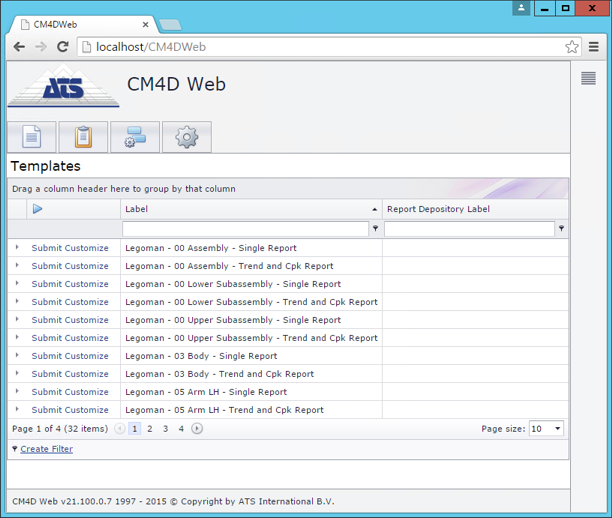Click the browser forward arrow
The image size is (612, 518).
click(41, 47)
